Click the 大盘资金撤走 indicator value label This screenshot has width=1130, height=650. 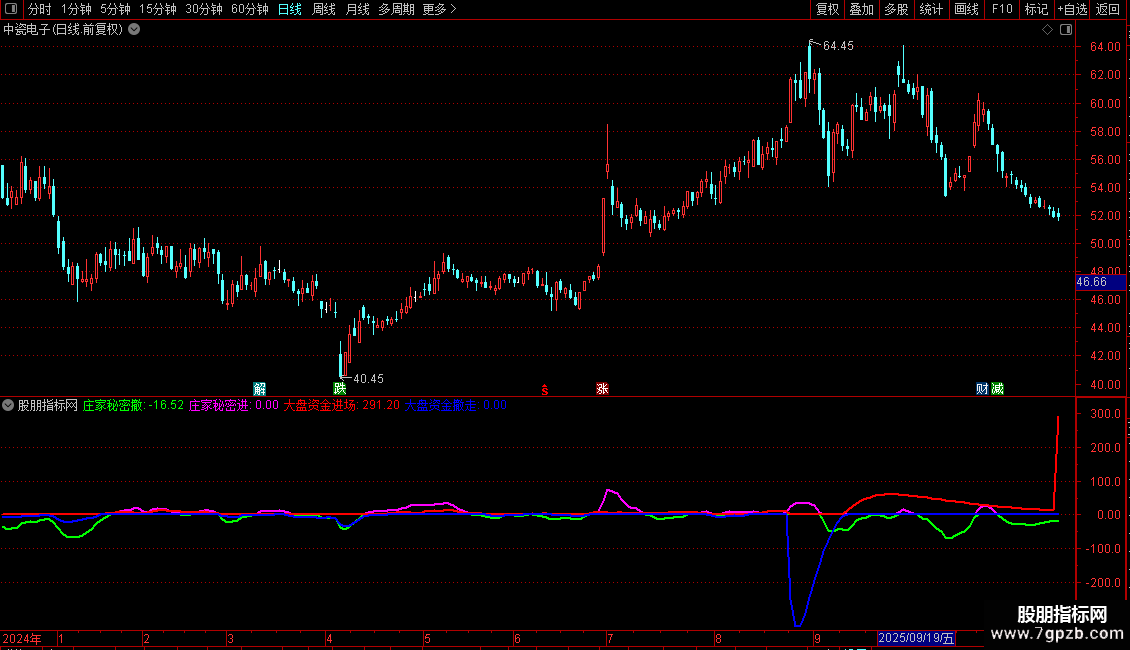click(455, 406)
